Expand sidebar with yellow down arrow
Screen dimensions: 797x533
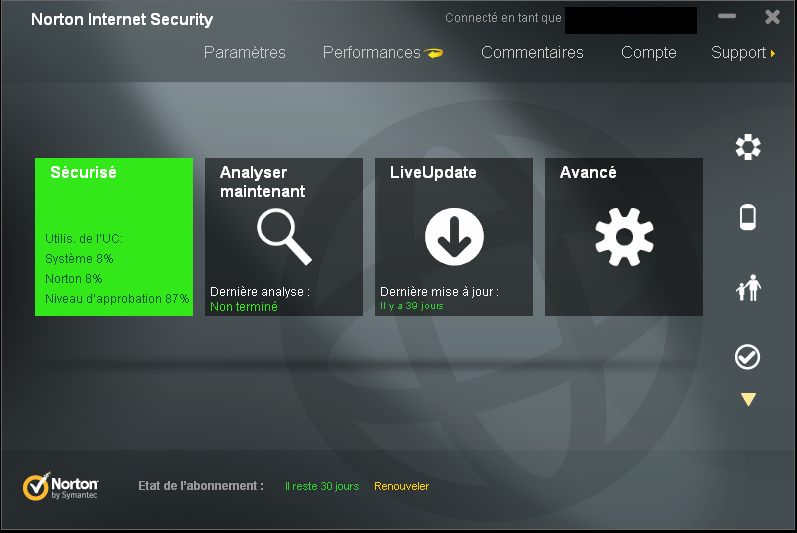coord(748,399)
